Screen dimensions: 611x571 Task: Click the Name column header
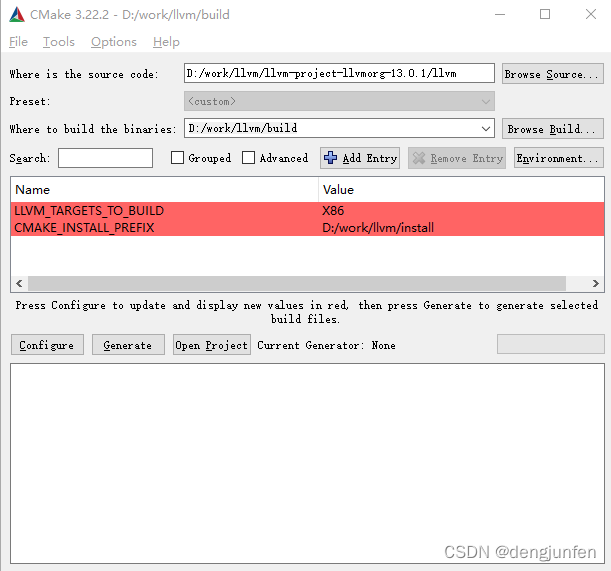click(164, 190)
